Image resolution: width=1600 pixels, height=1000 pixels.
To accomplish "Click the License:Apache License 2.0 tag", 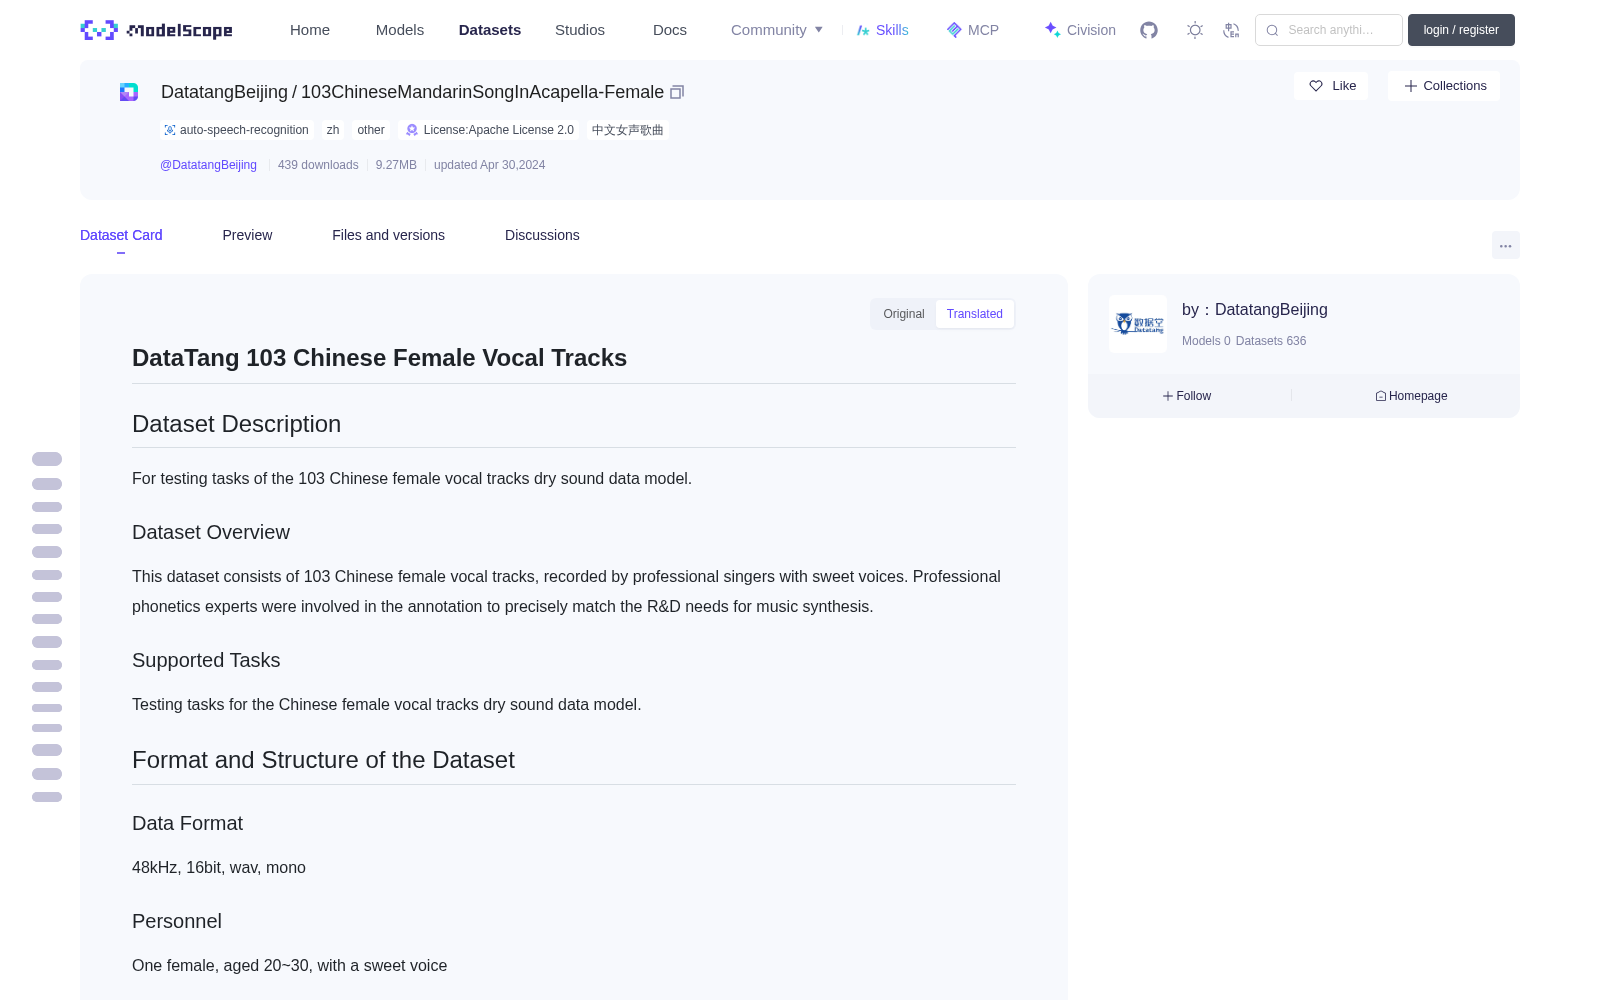I will click(x=489, y=130).
